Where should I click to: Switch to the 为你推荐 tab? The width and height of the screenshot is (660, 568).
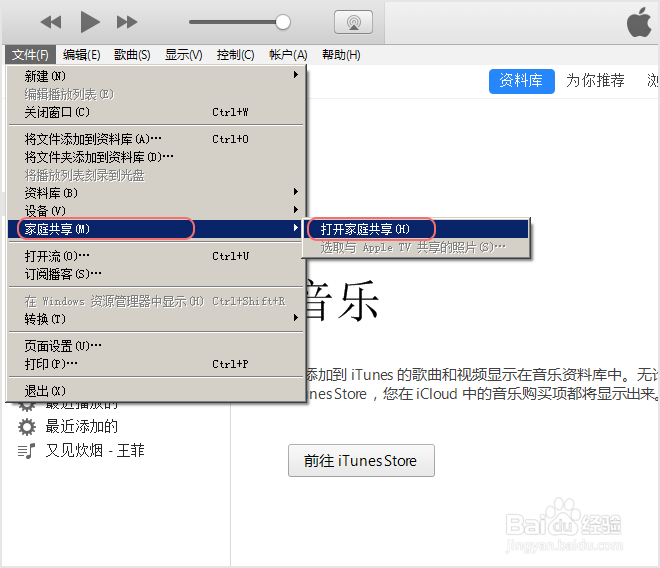(x=595, y=80)
